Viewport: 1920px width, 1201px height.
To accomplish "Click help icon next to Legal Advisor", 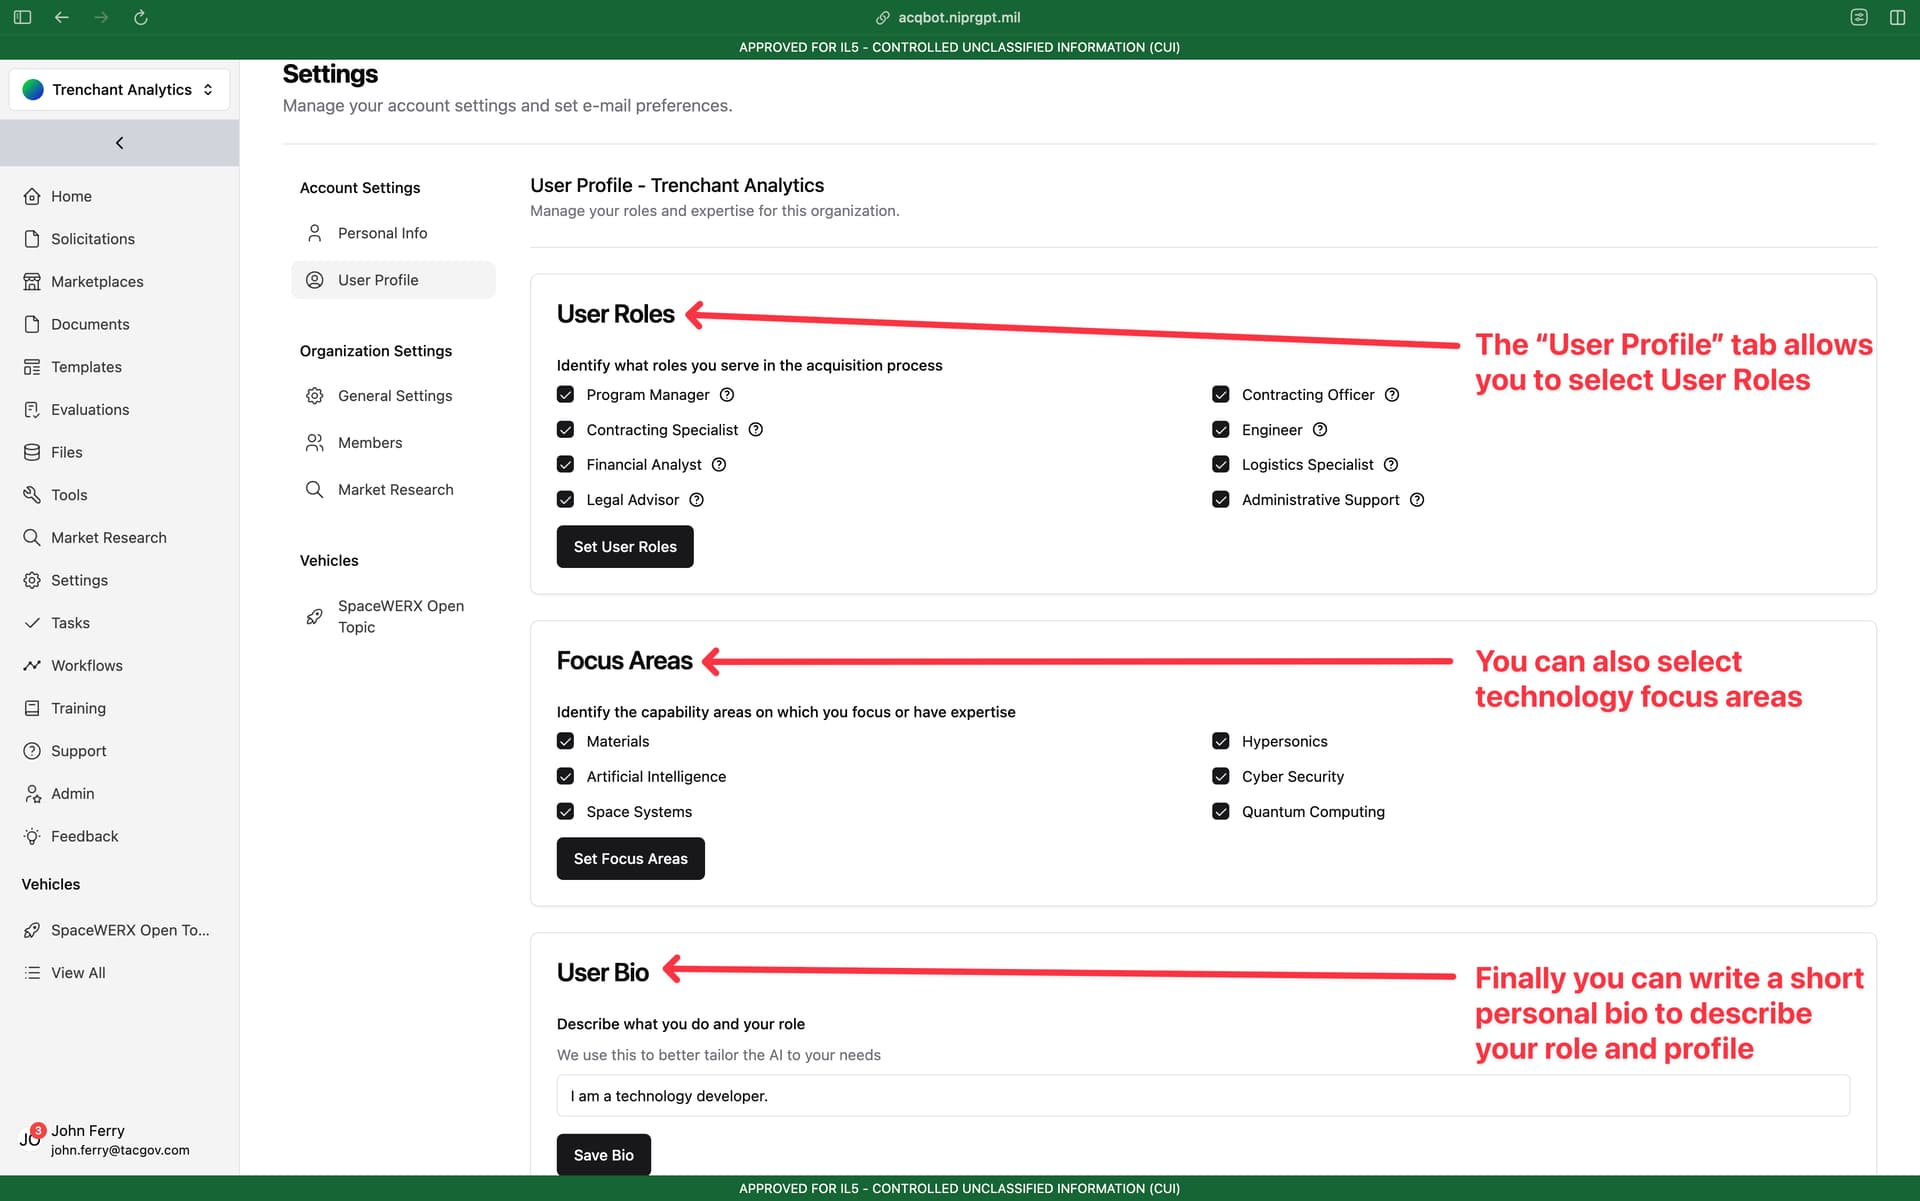I will coord(697,500).
